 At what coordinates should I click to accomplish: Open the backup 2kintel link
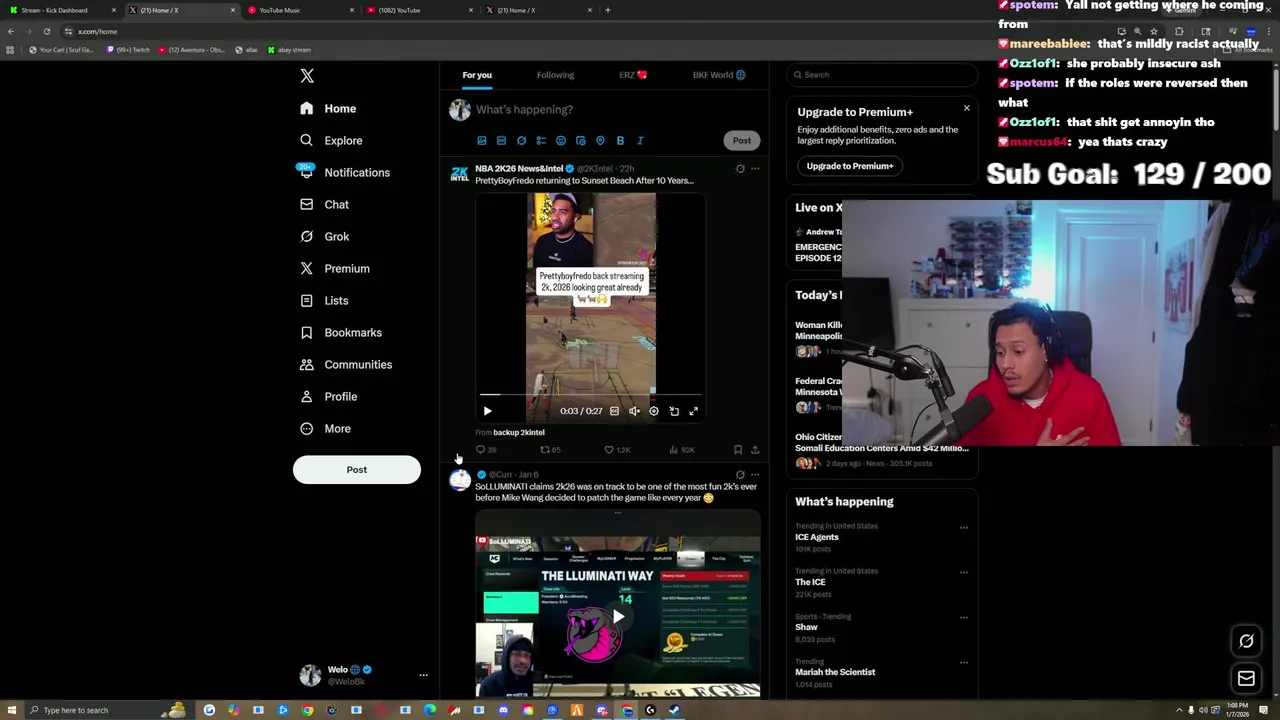pos(519,432)
